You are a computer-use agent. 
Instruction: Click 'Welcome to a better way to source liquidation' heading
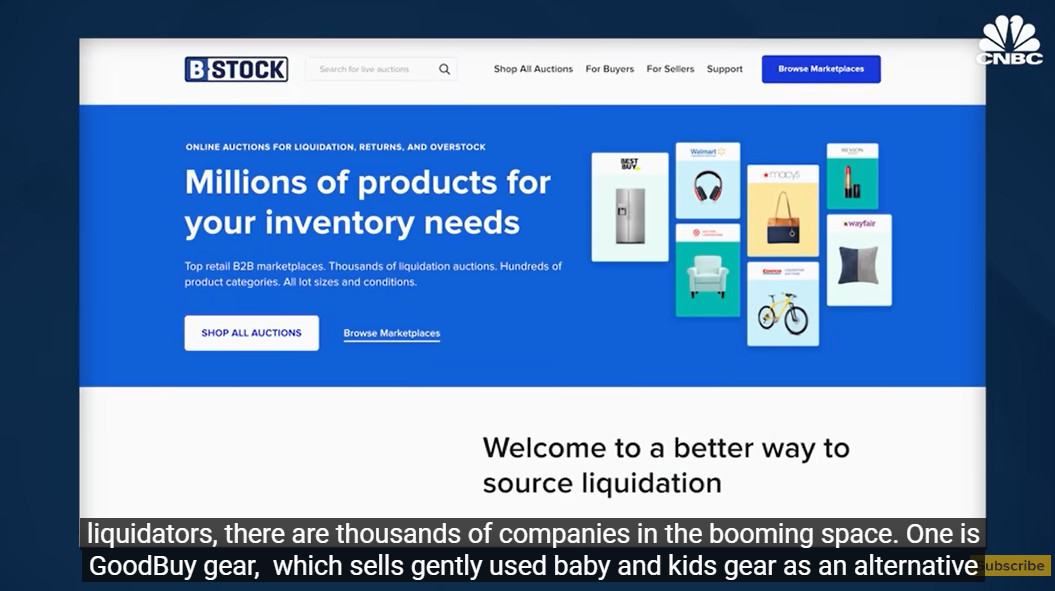666,465
